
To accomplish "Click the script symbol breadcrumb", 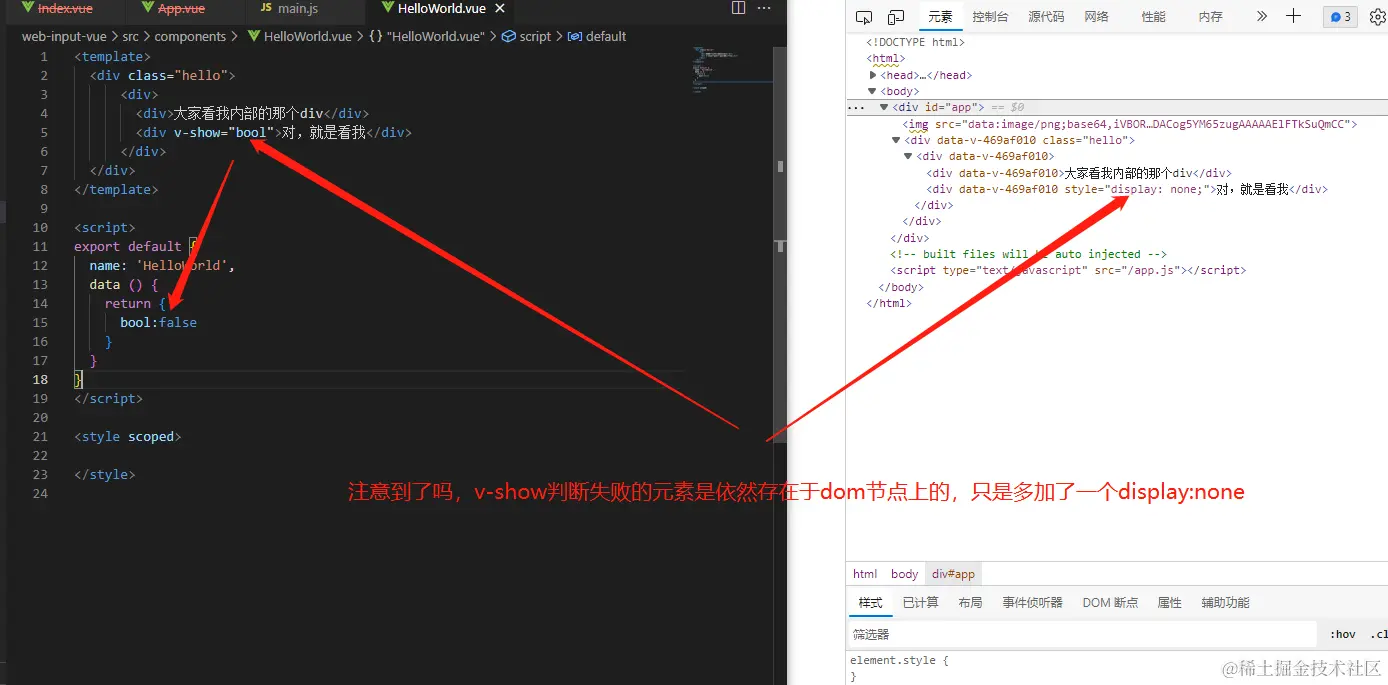I will tap(526, 36).
